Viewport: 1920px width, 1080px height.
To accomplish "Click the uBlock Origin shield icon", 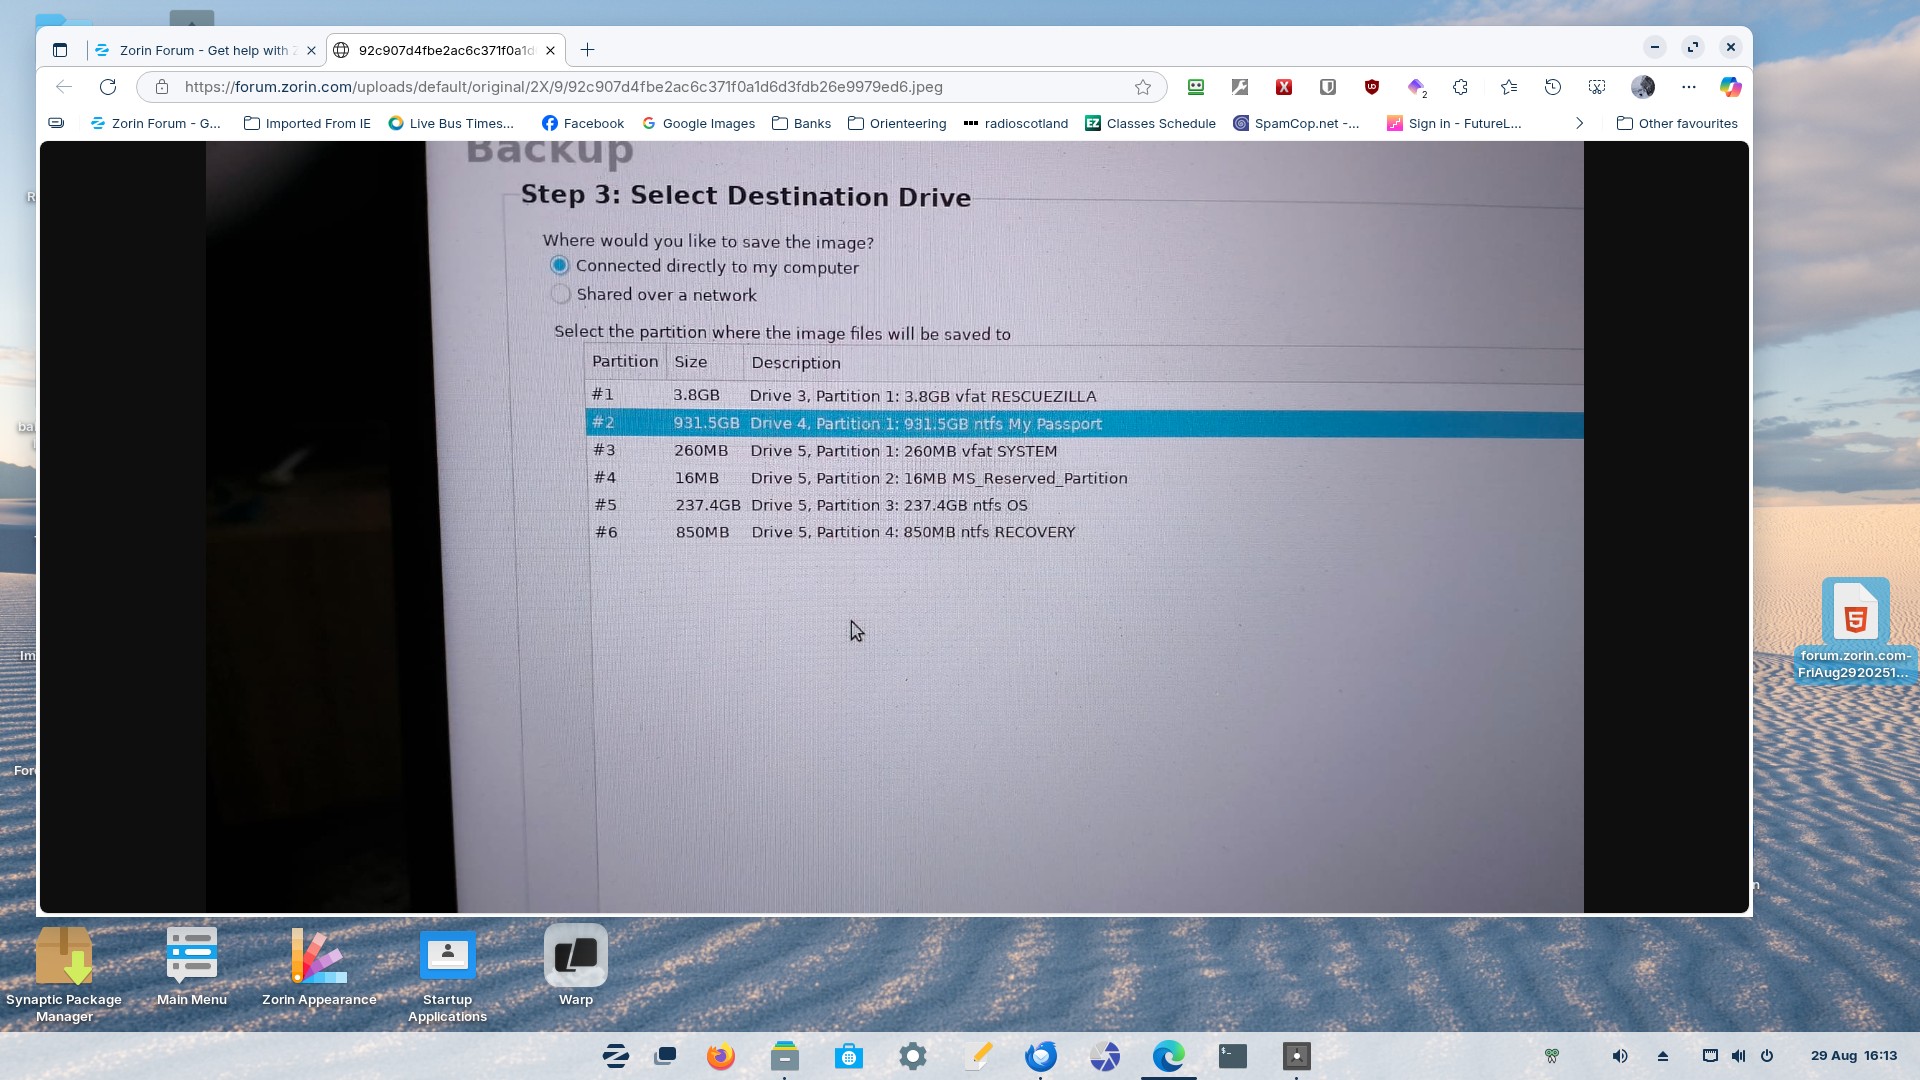I will coord(1372,87).
